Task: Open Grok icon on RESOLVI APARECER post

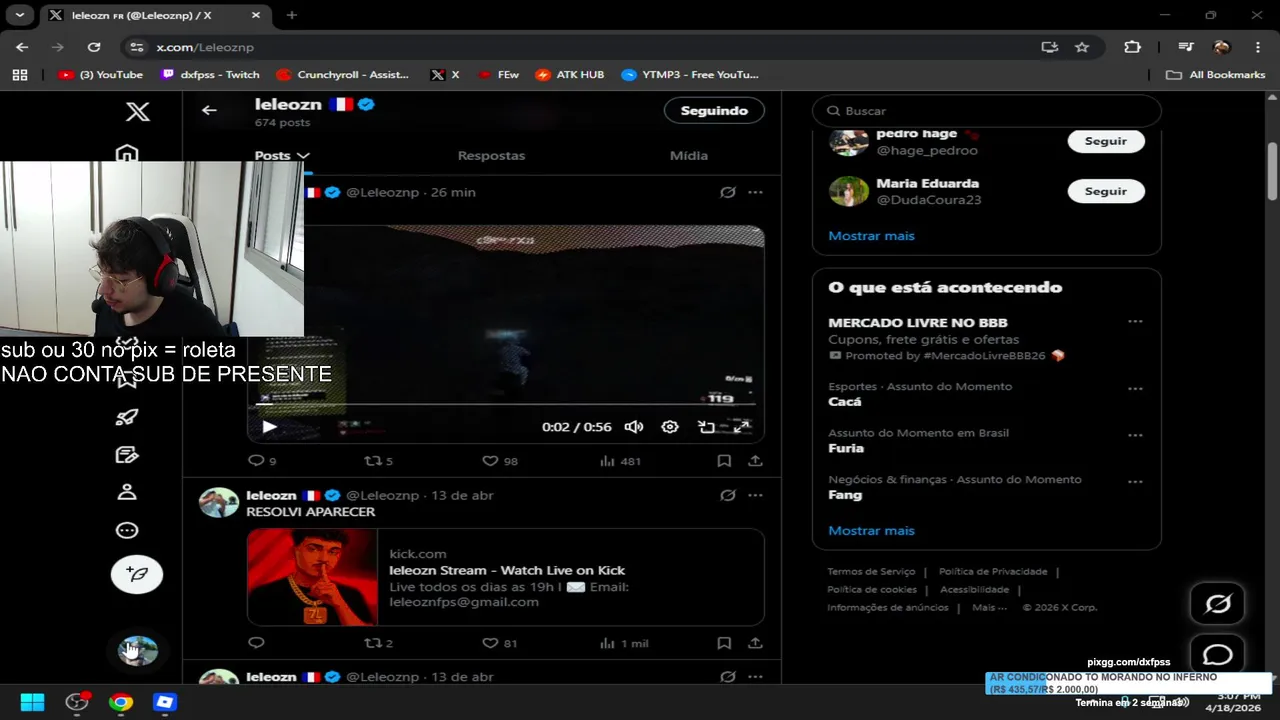Action: pyautogui.click(x=728, y=495)
